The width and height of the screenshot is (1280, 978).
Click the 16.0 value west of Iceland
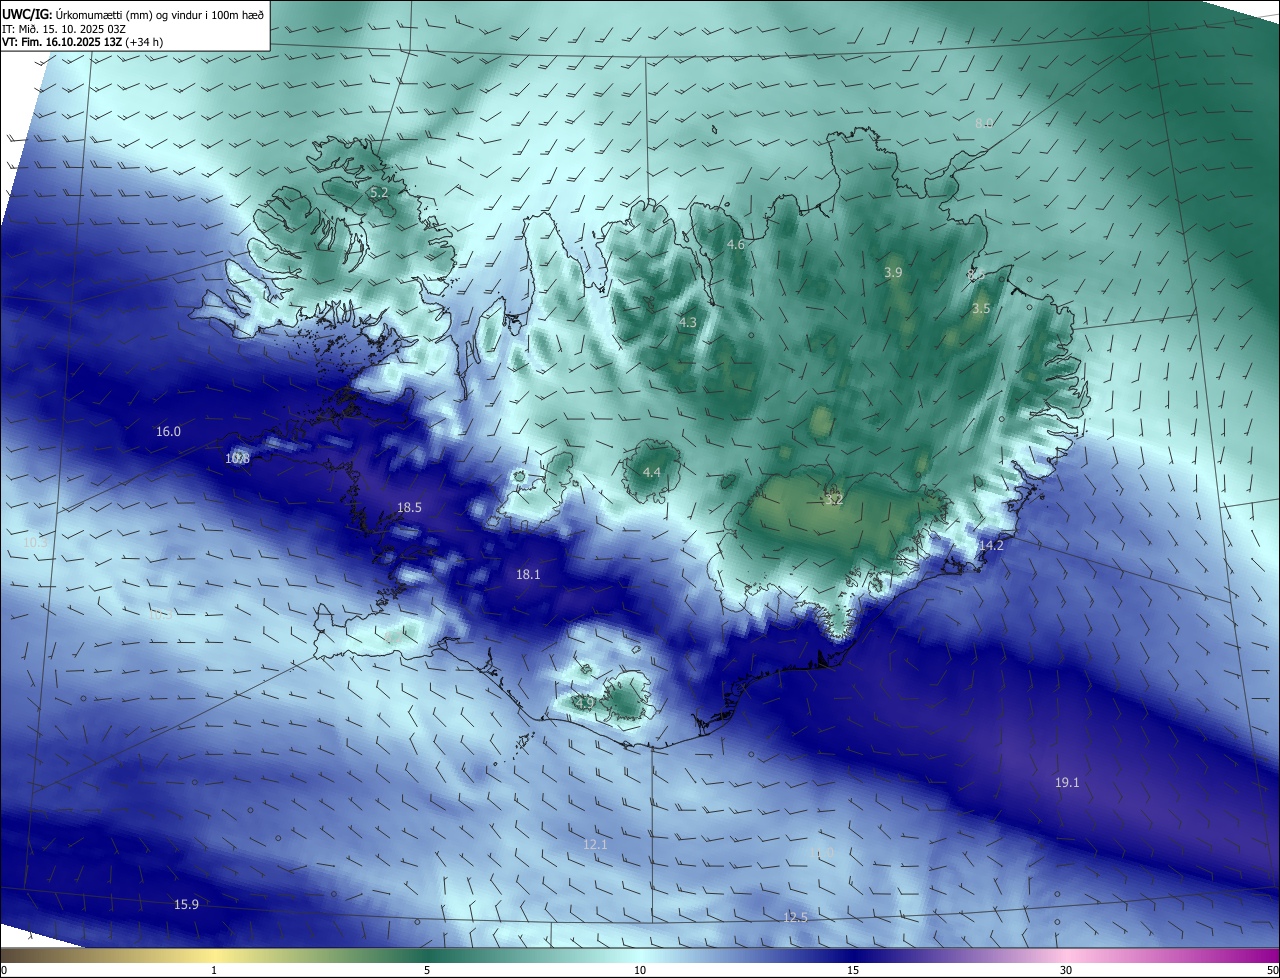coord(168,432)
